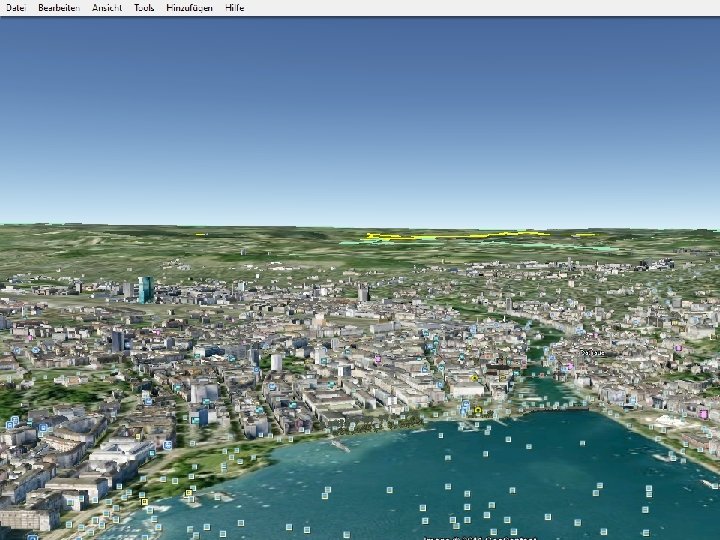The image size is (720, 540).
Task: Click the white cylindrical tower 3D building
Action: click(276, 362)
